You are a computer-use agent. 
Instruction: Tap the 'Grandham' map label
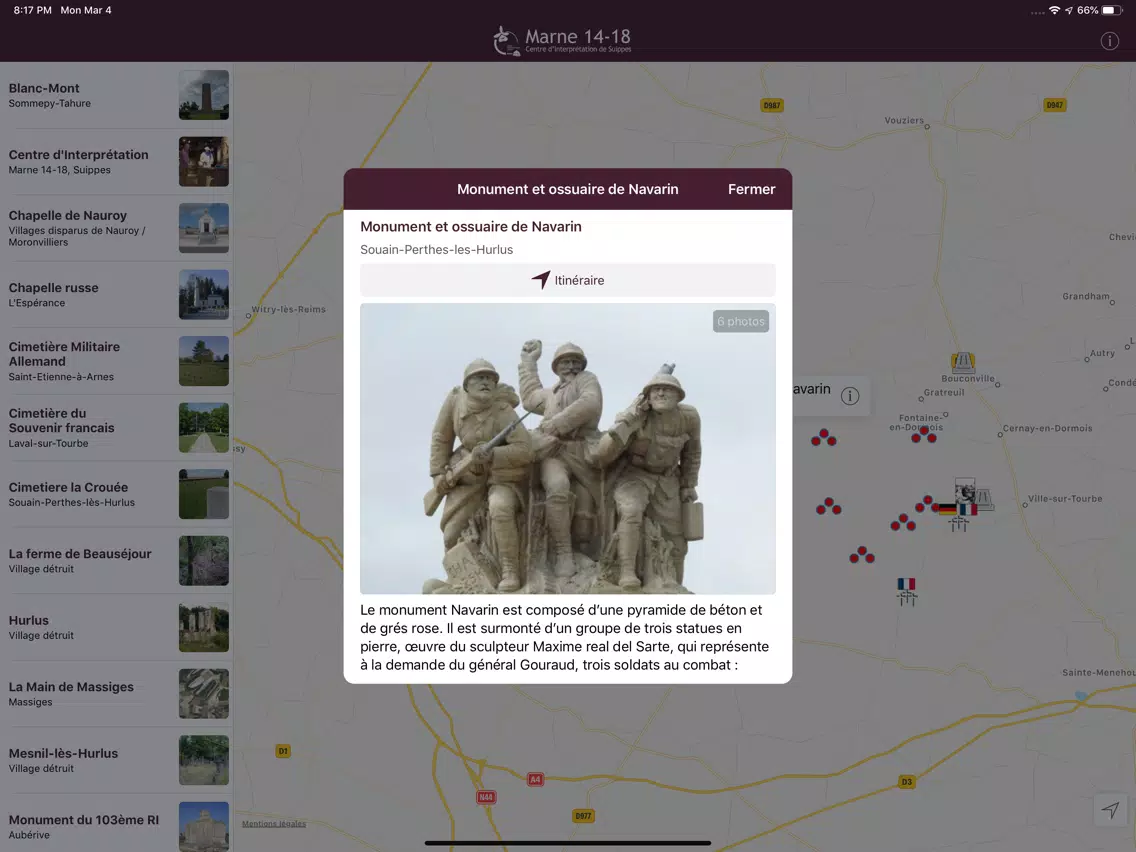pos(1085,296)
